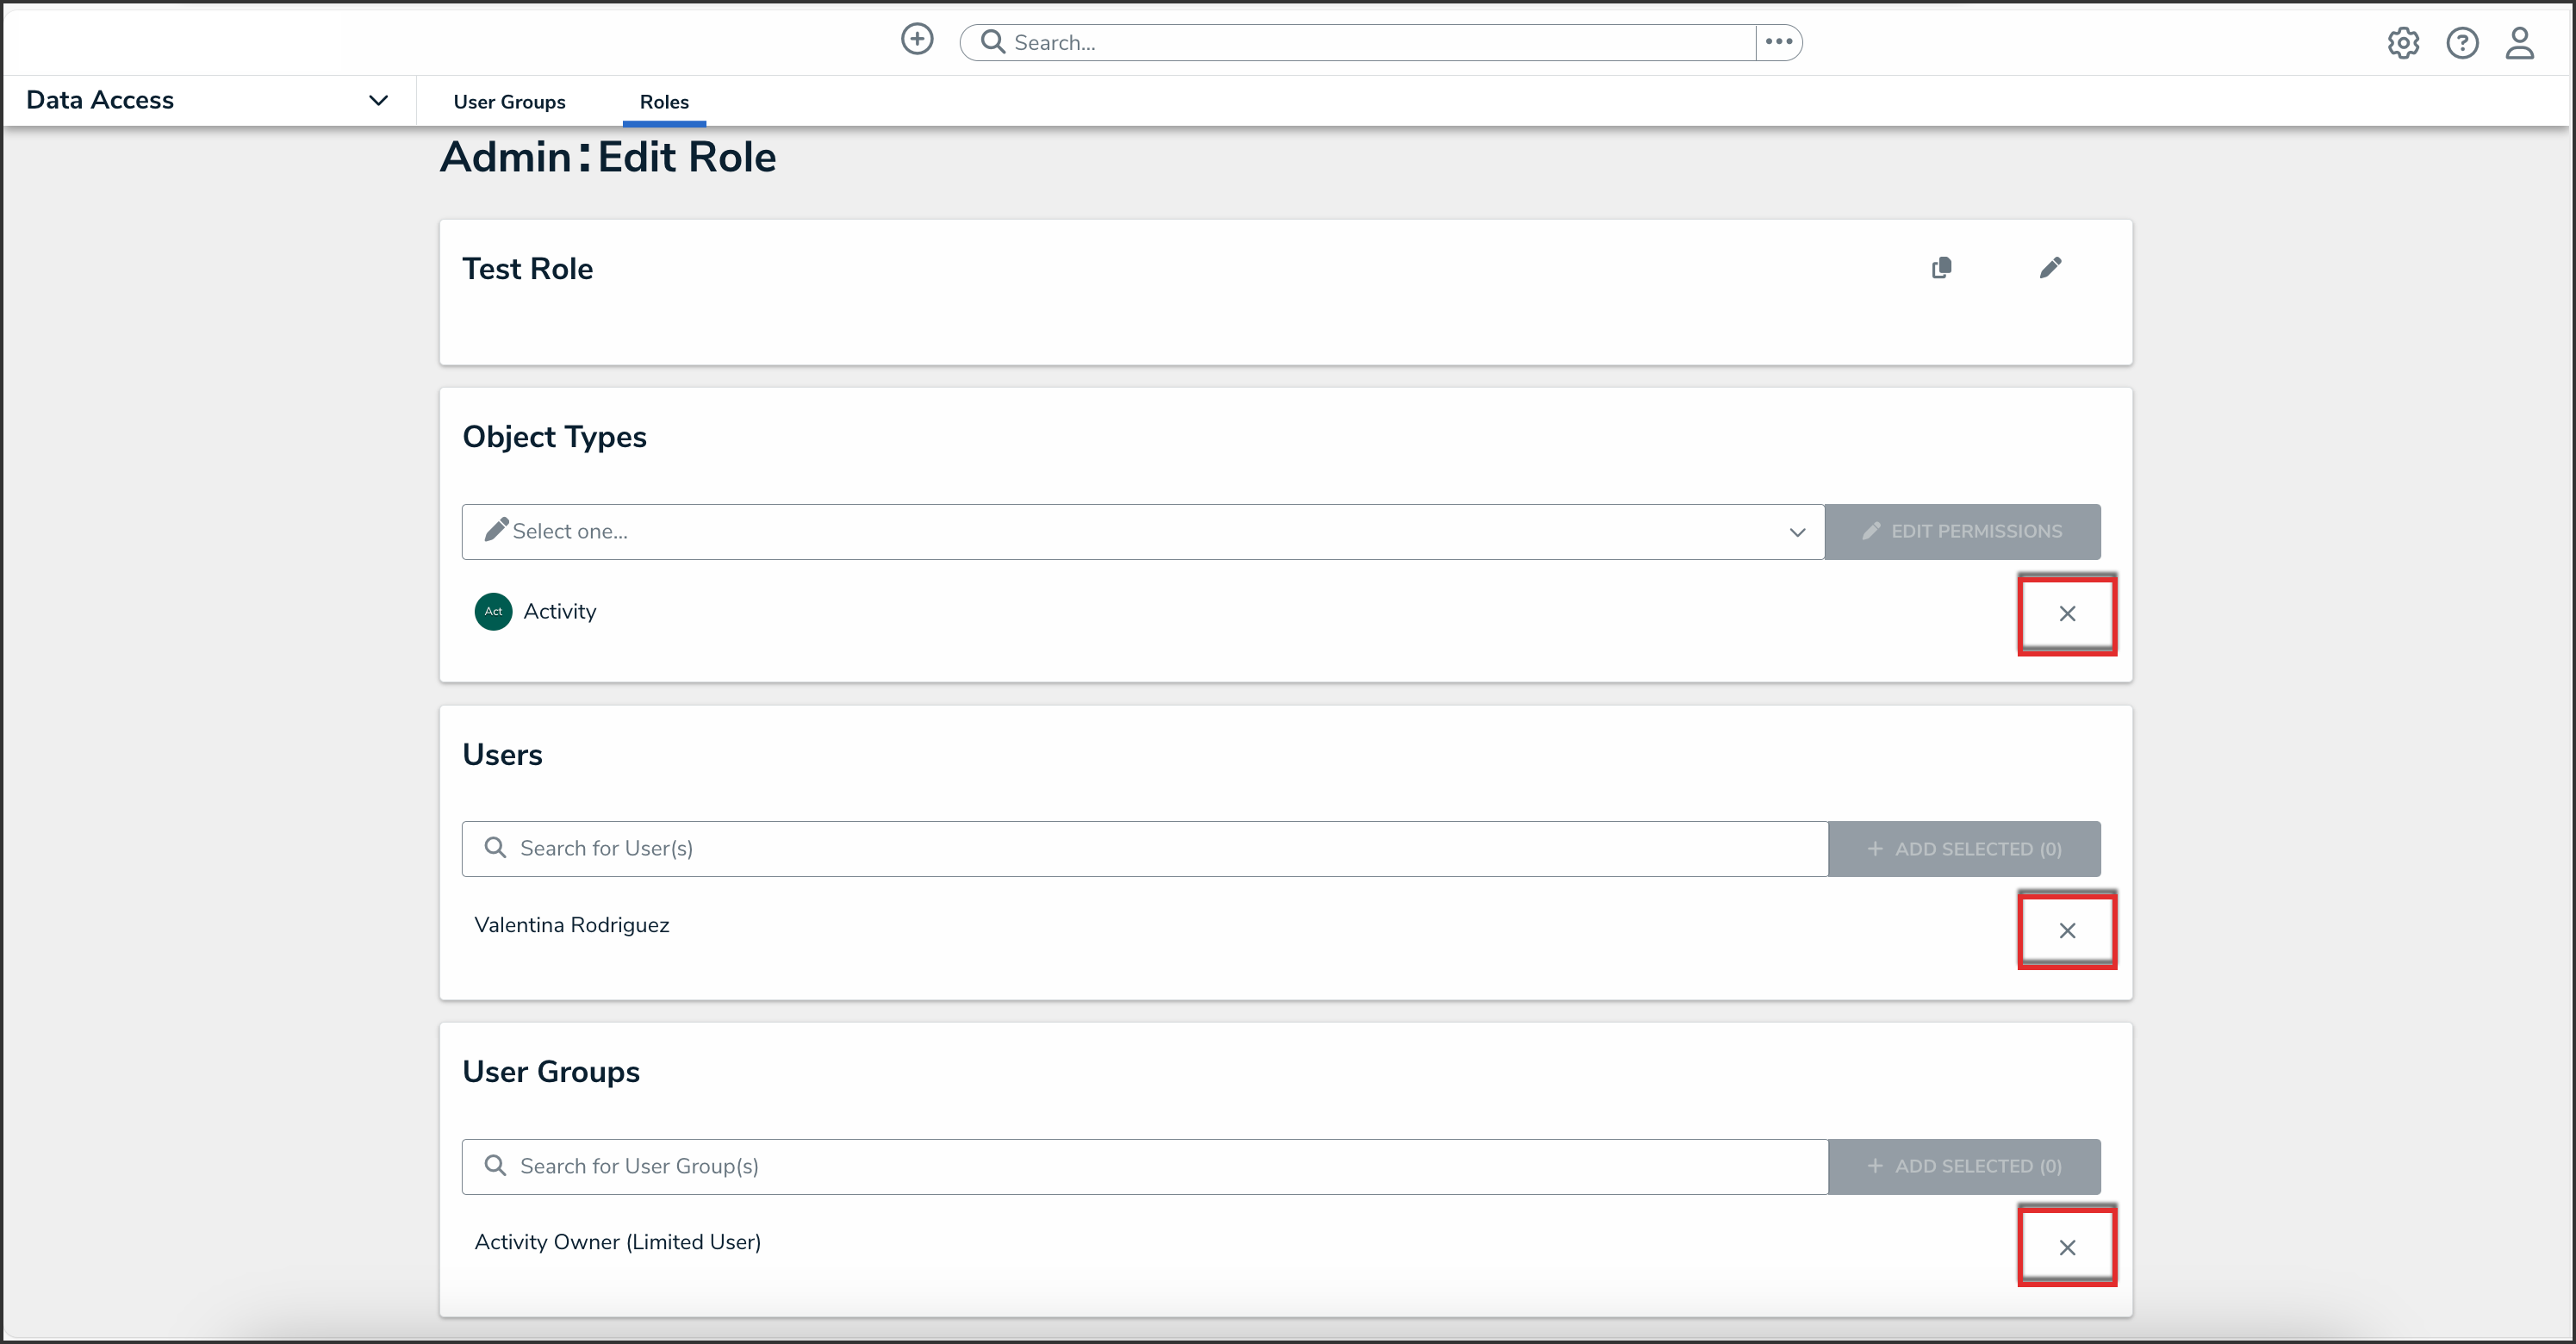Open the help question mark icon
The width and height of the screenshot is (2576, 1344).
click(x=2462, y=43)
